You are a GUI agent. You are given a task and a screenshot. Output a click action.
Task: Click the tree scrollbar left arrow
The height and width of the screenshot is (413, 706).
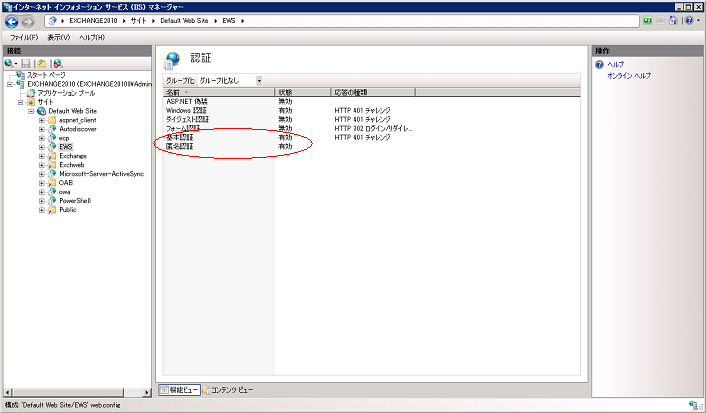(8, 392)
